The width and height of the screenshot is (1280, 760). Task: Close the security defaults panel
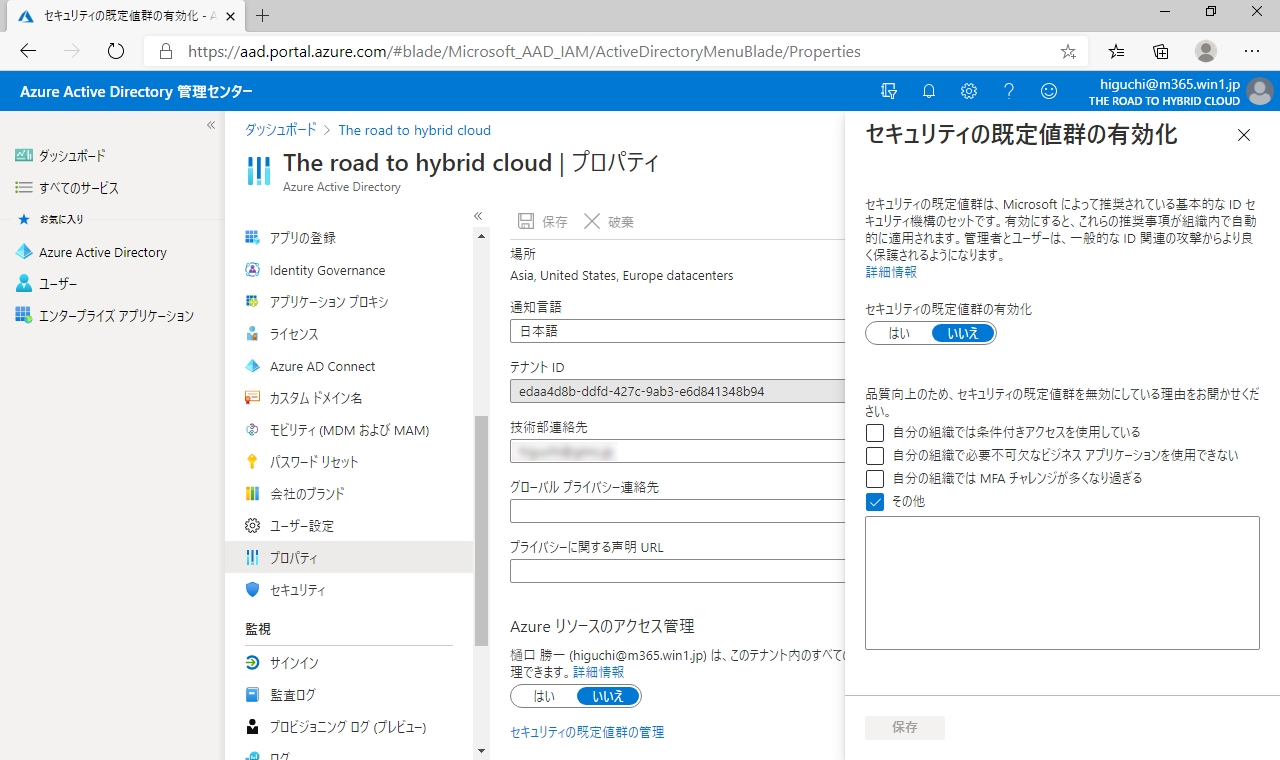coord(1244,135)
